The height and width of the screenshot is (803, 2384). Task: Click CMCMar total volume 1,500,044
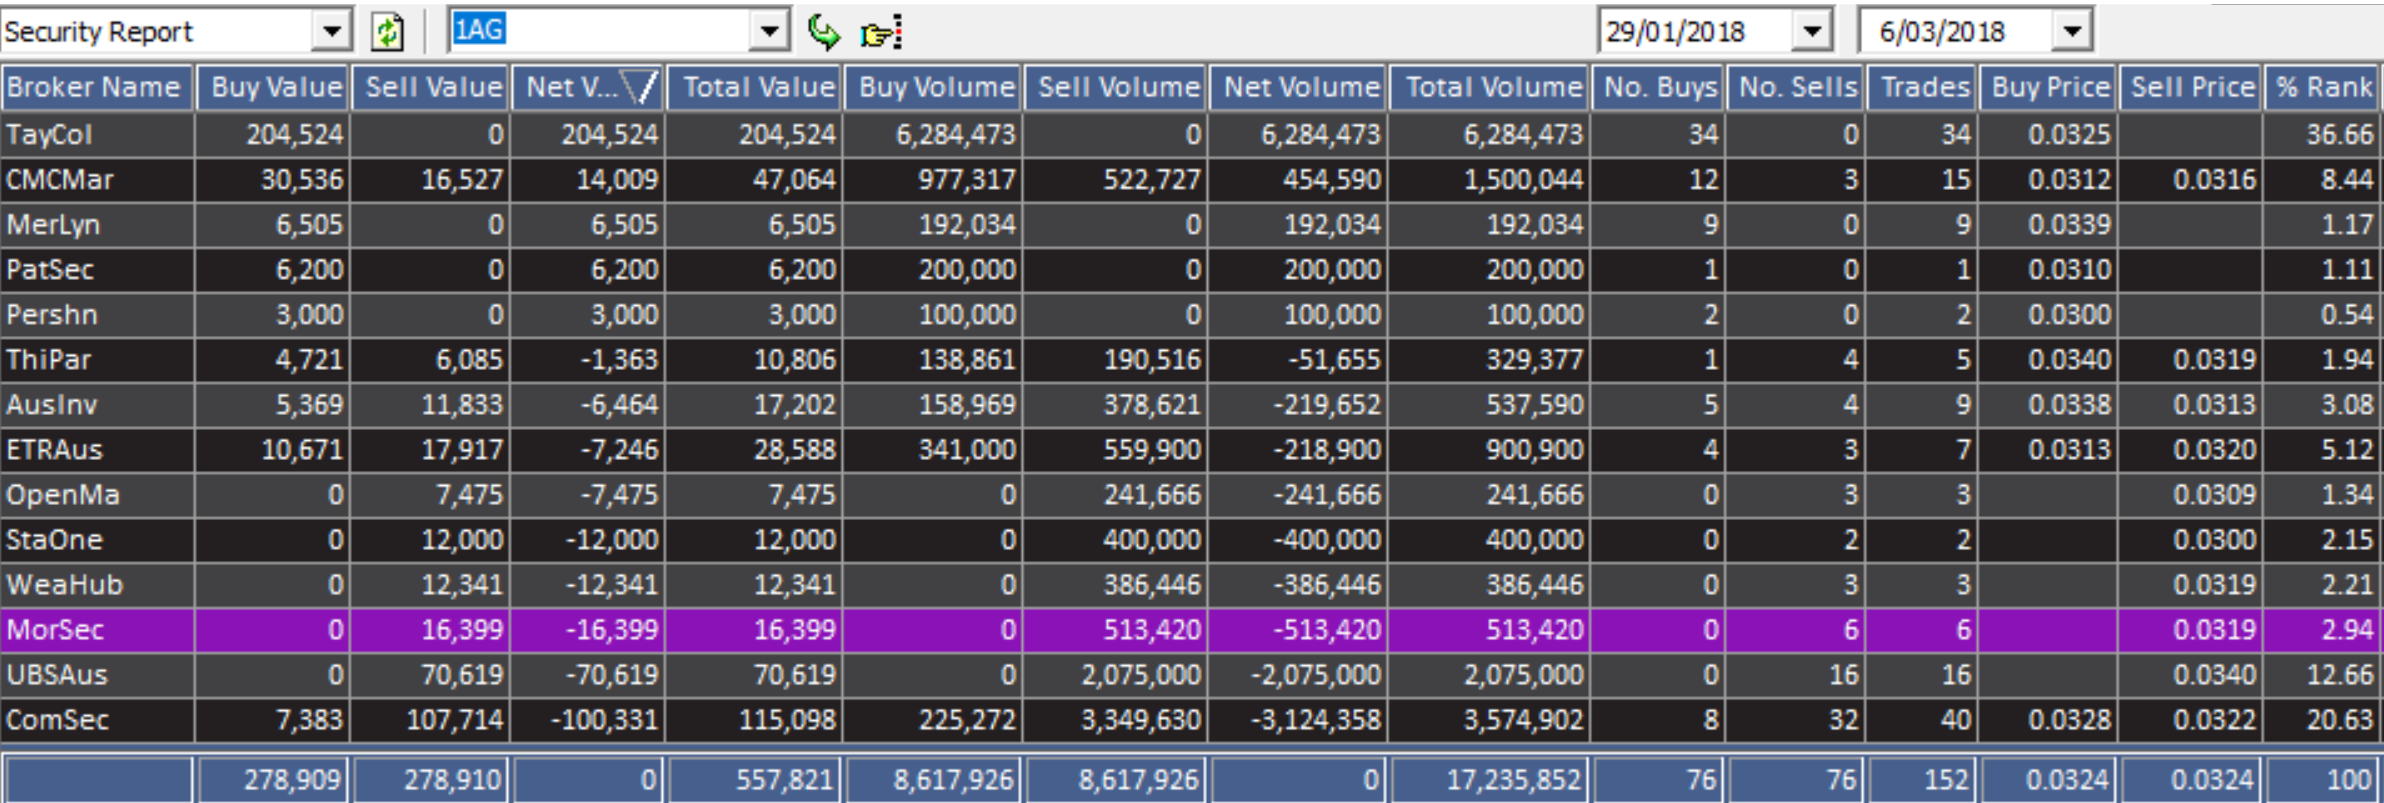click(1524, 179)
